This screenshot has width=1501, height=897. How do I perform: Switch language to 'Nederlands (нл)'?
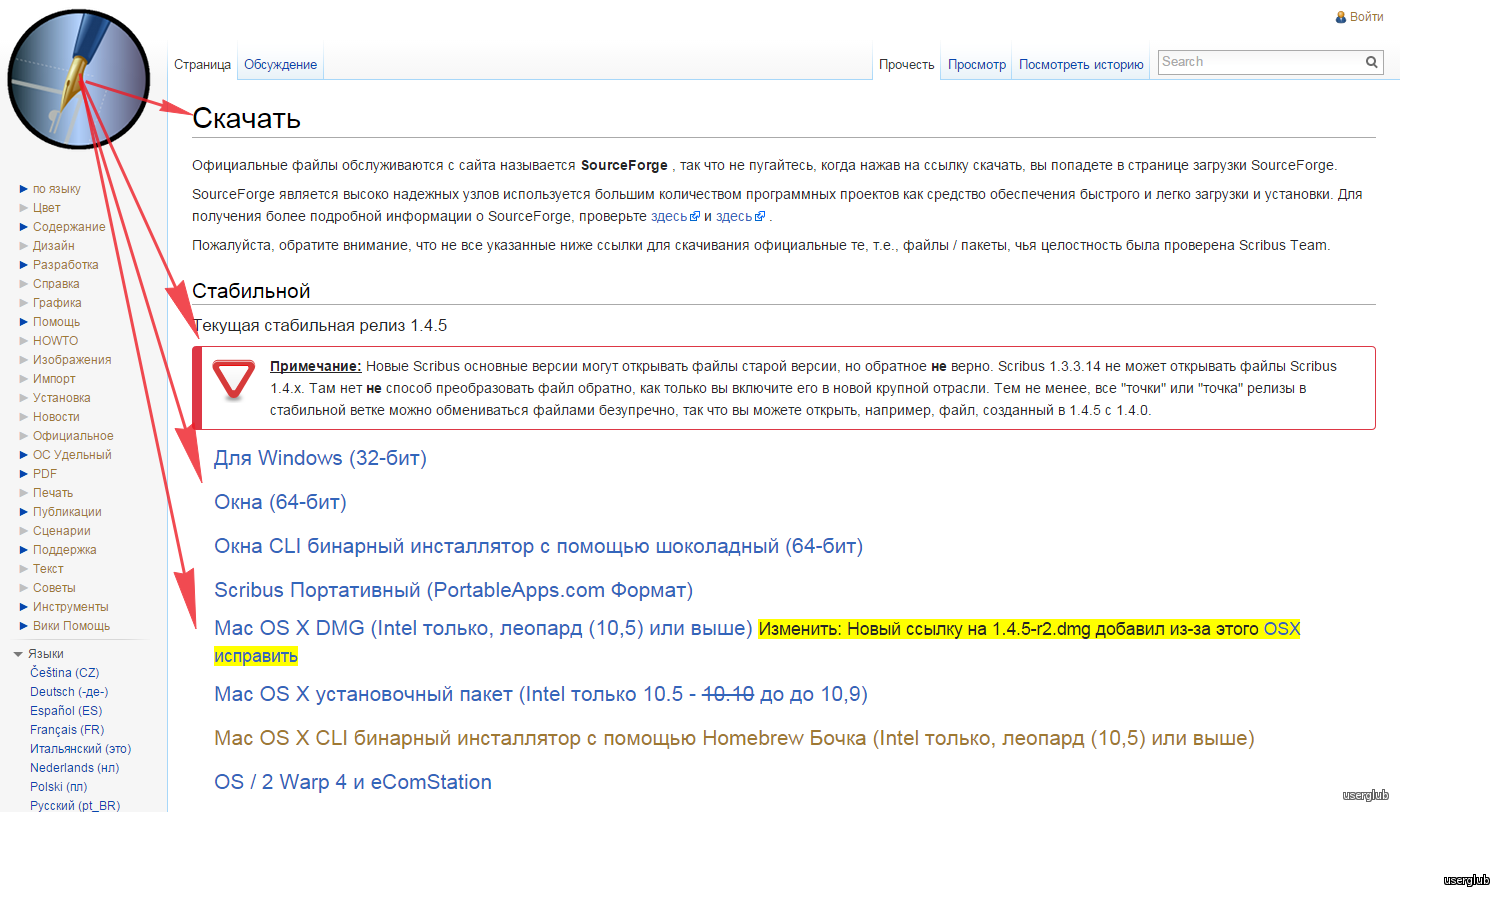[x=74, y=768]
